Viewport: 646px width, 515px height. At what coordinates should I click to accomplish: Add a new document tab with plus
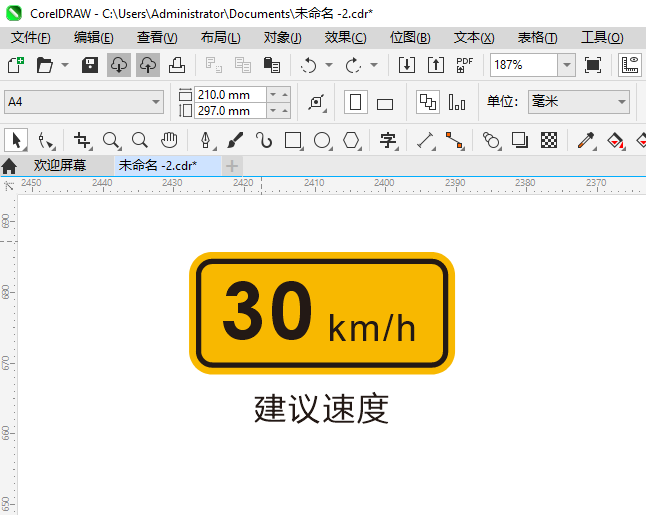[x=232, y=166]
